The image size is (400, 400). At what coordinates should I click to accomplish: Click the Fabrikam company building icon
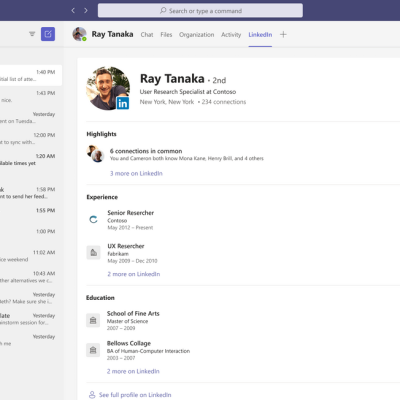(x=93, y=253)
